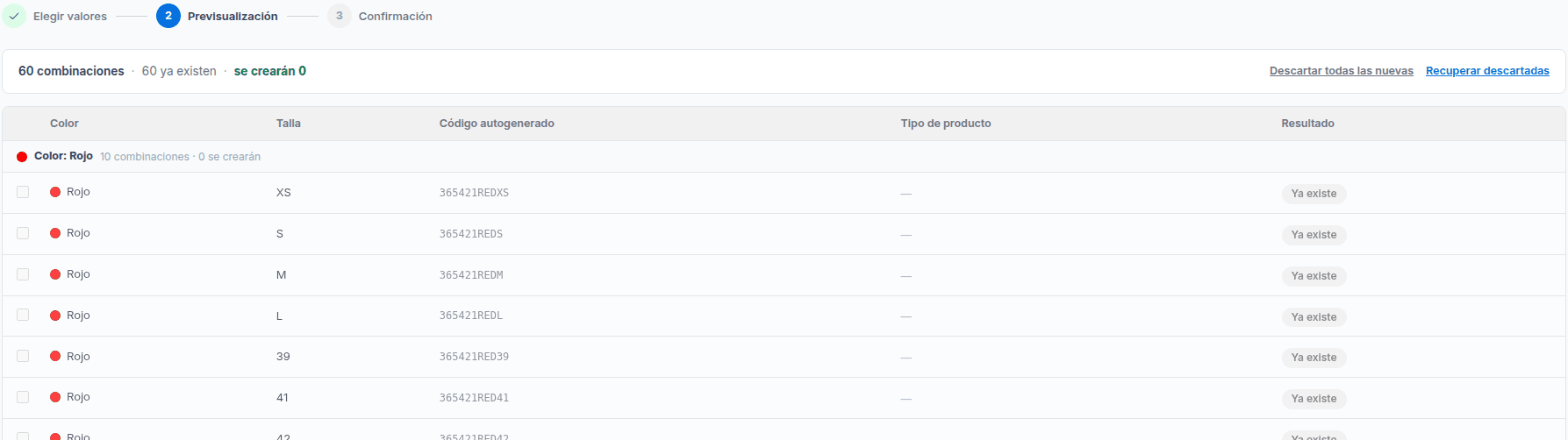Viewport: 1568px width, 440px height.
Task: Click Recuperar descartadas link
Action: click(1487, 71)
